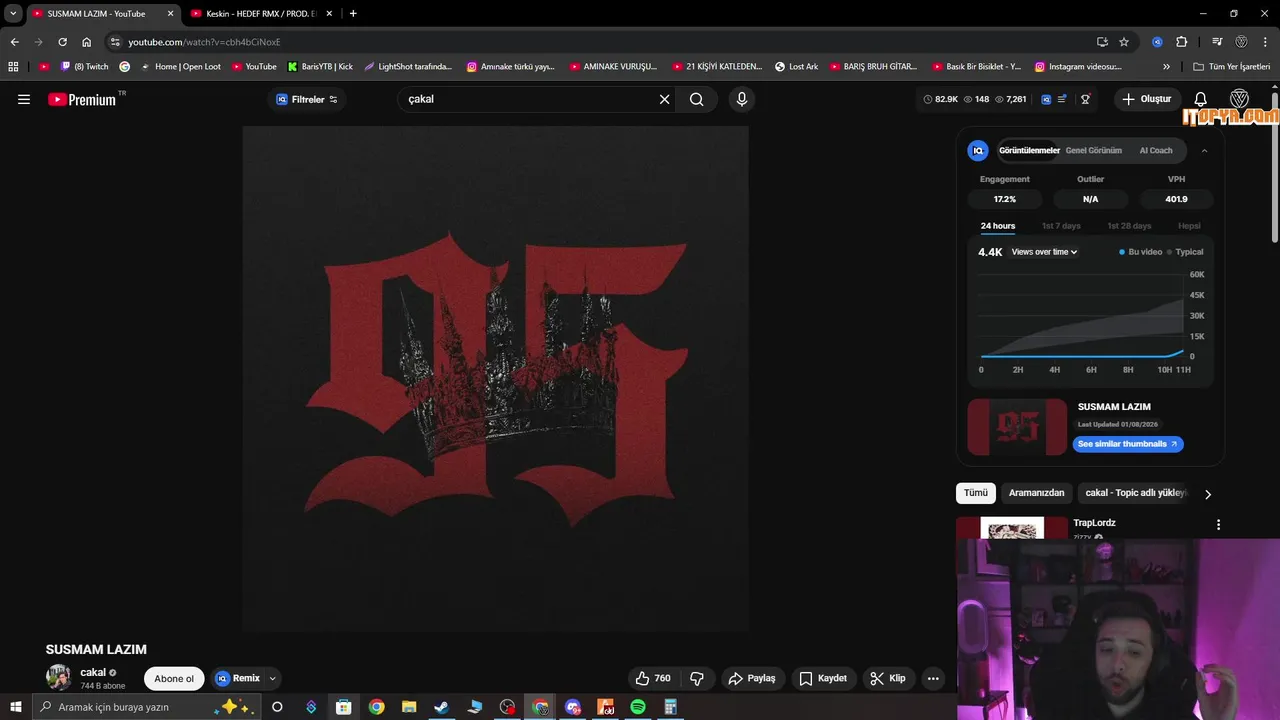
Task: Select Tümü filter chip
Action: point(975,493)
